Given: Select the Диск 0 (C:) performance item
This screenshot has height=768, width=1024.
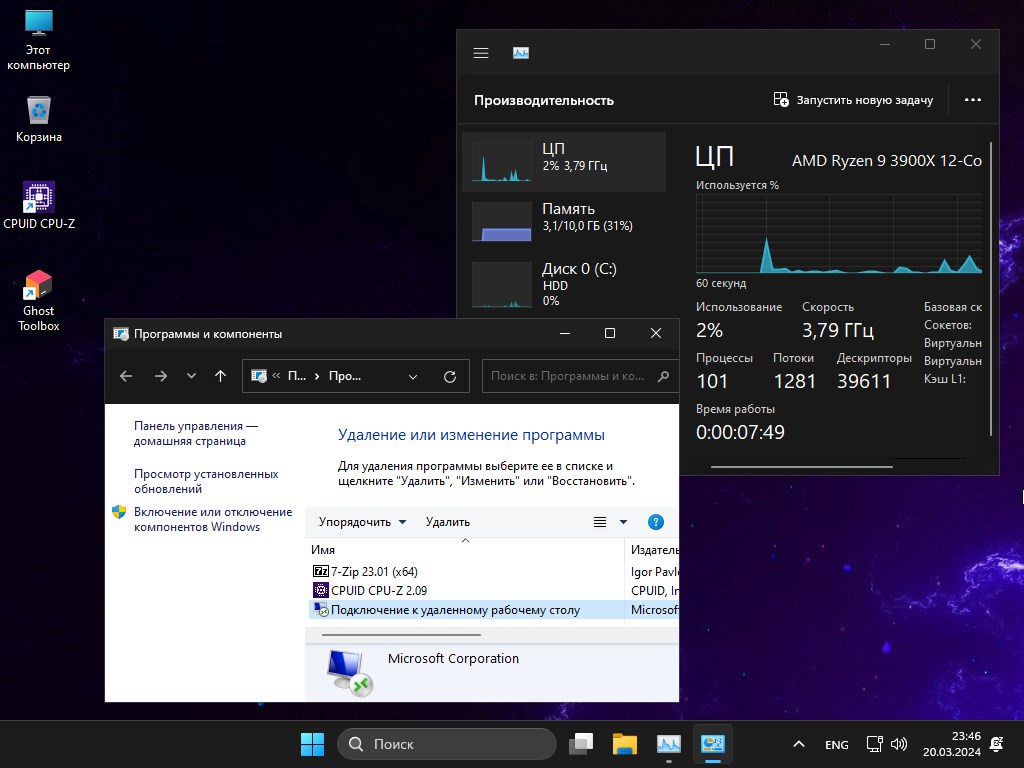Looking at the screenshot, I should click(563, 283).
